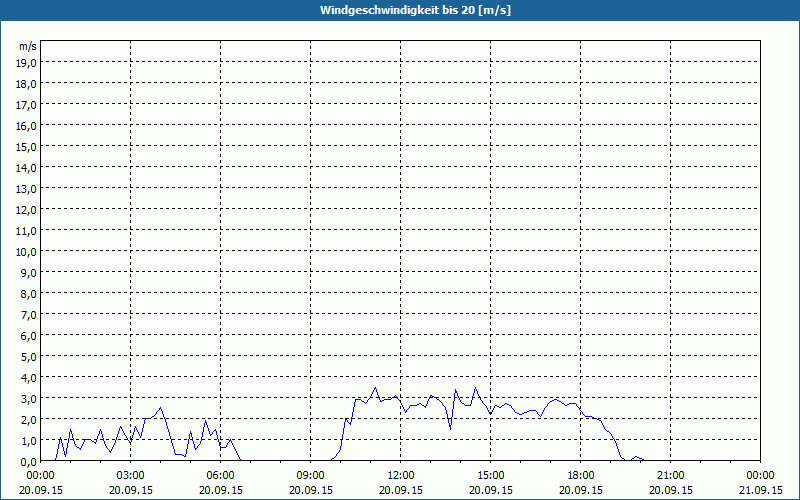Click the wind speed peak near 11:10

[376, 387]
